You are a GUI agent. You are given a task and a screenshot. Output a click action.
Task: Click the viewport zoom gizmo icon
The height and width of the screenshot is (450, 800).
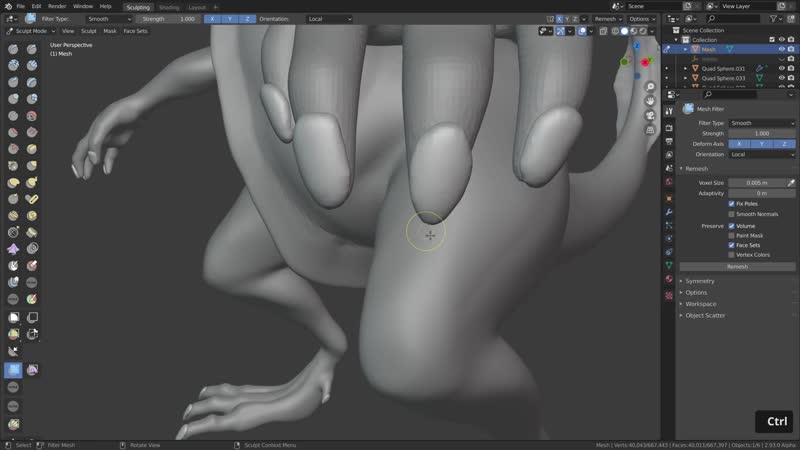[650, 87]
